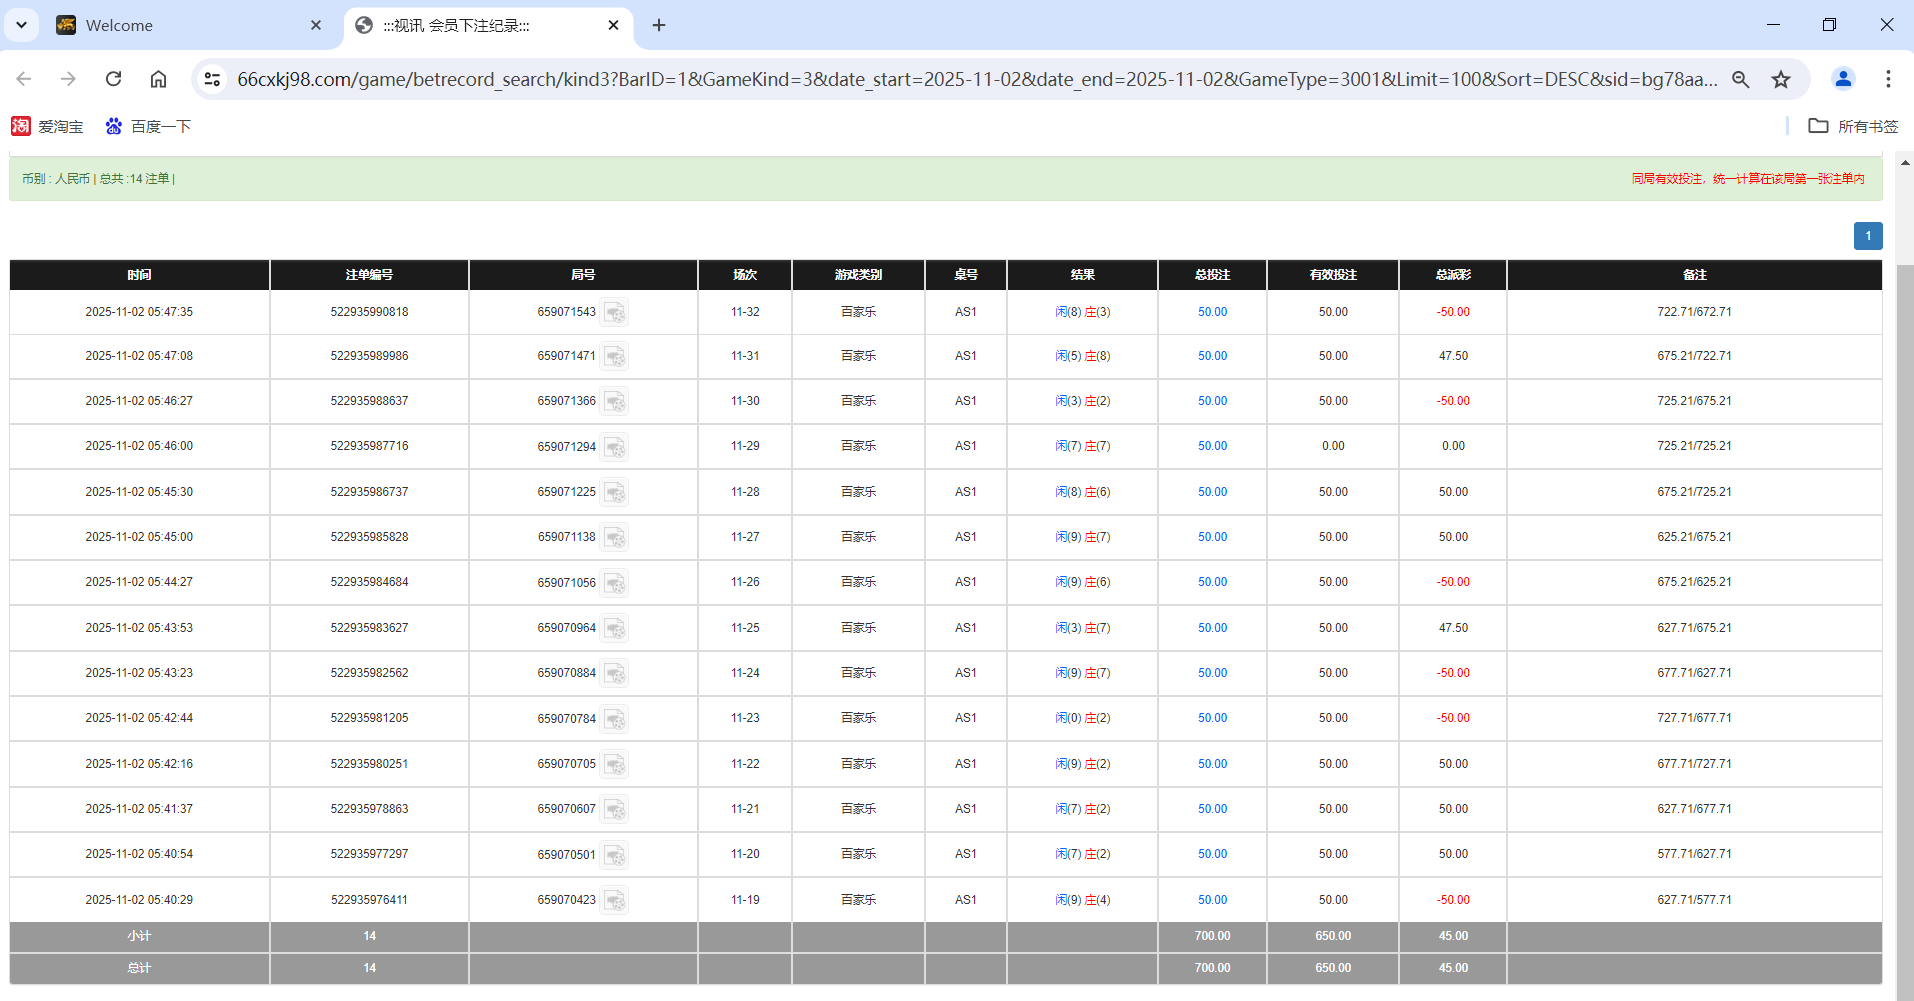
Task: View site information icon in address bar
Action: [x=212, y=79]
